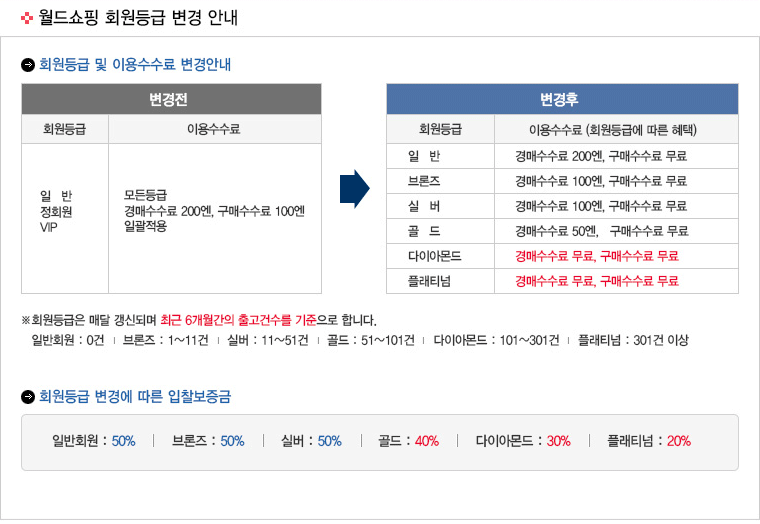This screenshot has height=524, width=760.
Task: Select the blue 변경후 table header
Action: 562,100
